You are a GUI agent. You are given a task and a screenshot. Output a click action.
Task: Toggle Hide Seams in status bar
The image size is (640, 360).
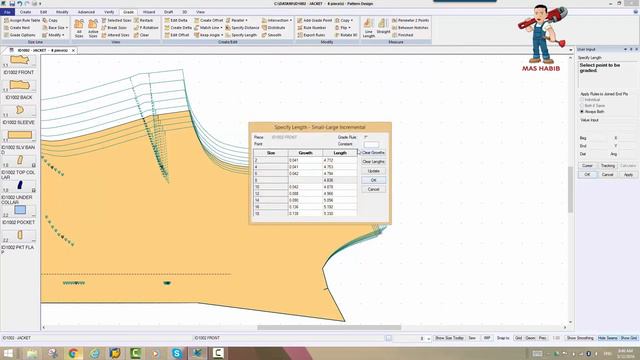click(x=607, y=338)
